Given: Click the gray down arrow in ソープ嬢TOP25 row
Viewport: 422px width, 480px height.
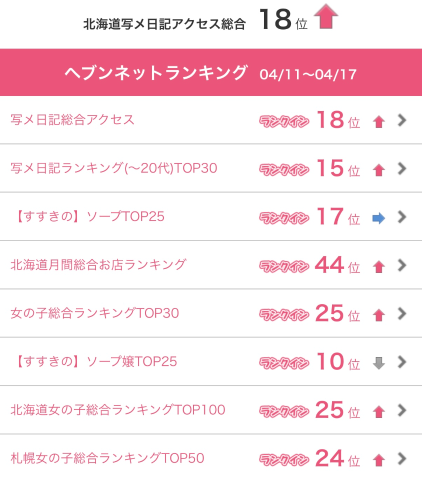Looking at the screenshot, I should pyautogui.click(x=379, y=363).
